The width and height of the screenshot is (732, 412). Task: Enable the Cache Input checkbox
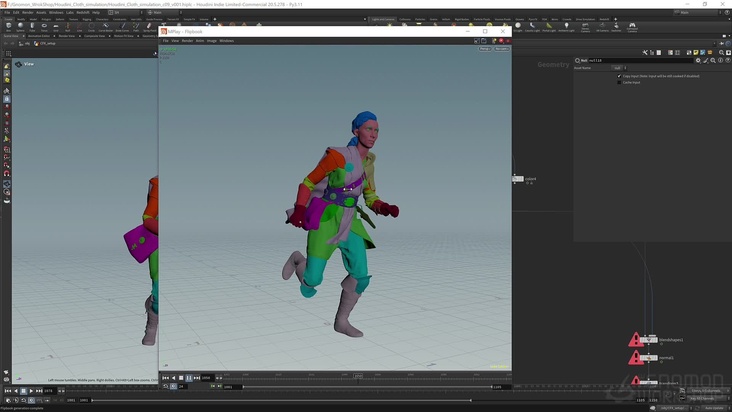(619, 82)
